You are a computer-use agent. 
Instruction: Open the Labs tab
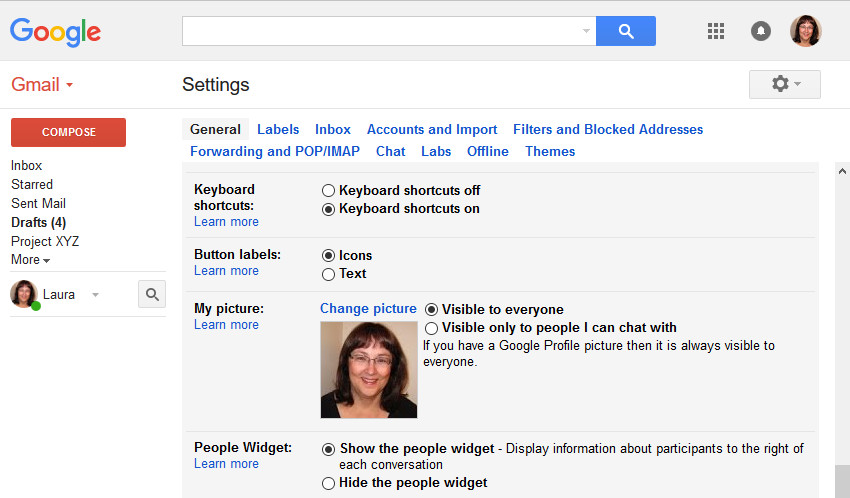436,151
